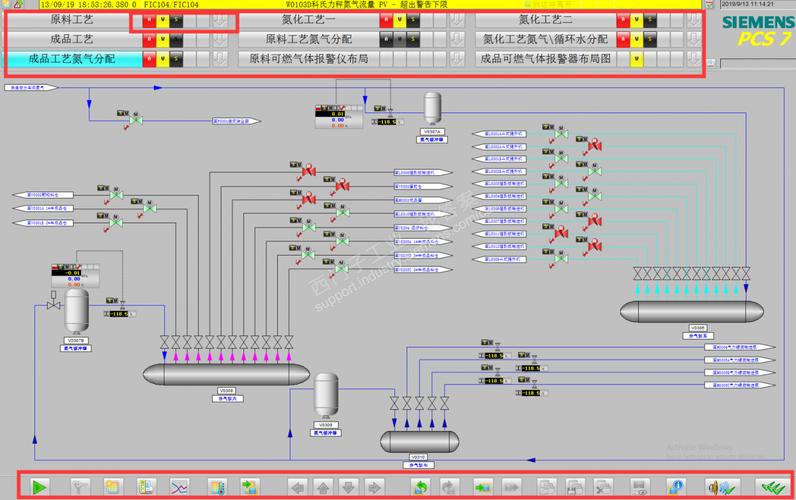796x500 pixels.
Task: Click the SIEMENS PCS 7 logo
Action: pyautogui.click(x=758, y=30)
